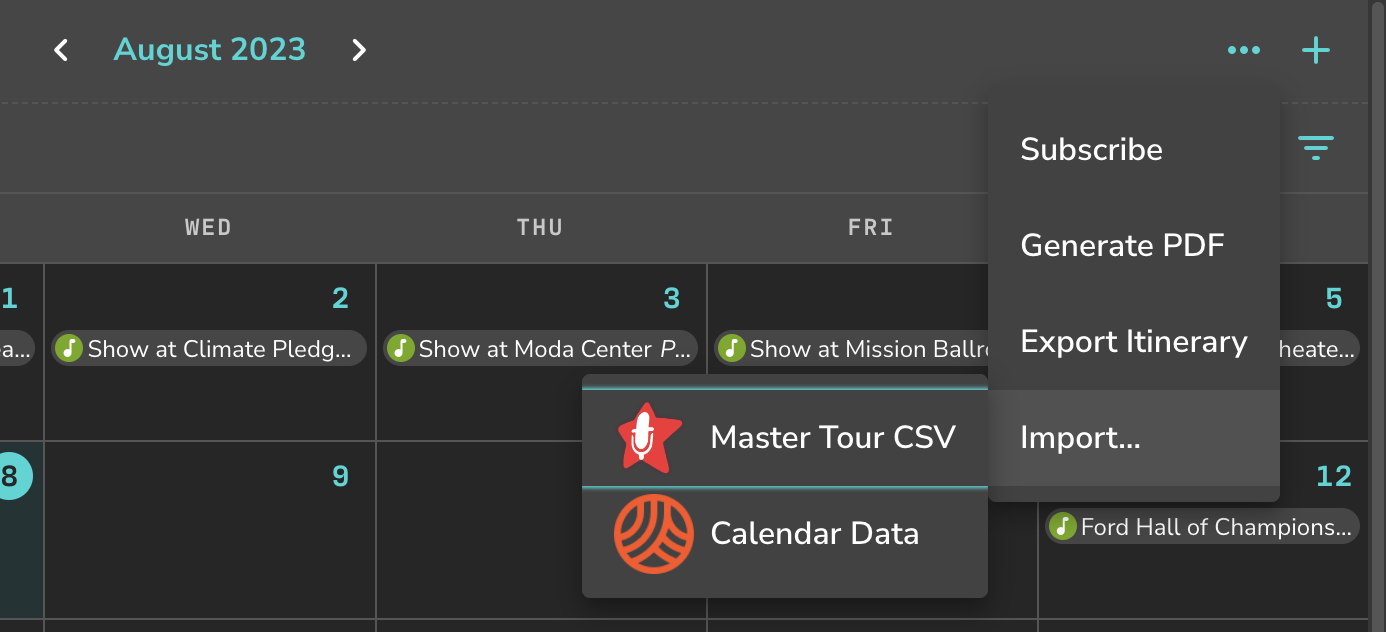The height and width of the screenshot is (632, 1386).
Task: Click music note icon on Ford Hall event
Action: coord(1063,527)
